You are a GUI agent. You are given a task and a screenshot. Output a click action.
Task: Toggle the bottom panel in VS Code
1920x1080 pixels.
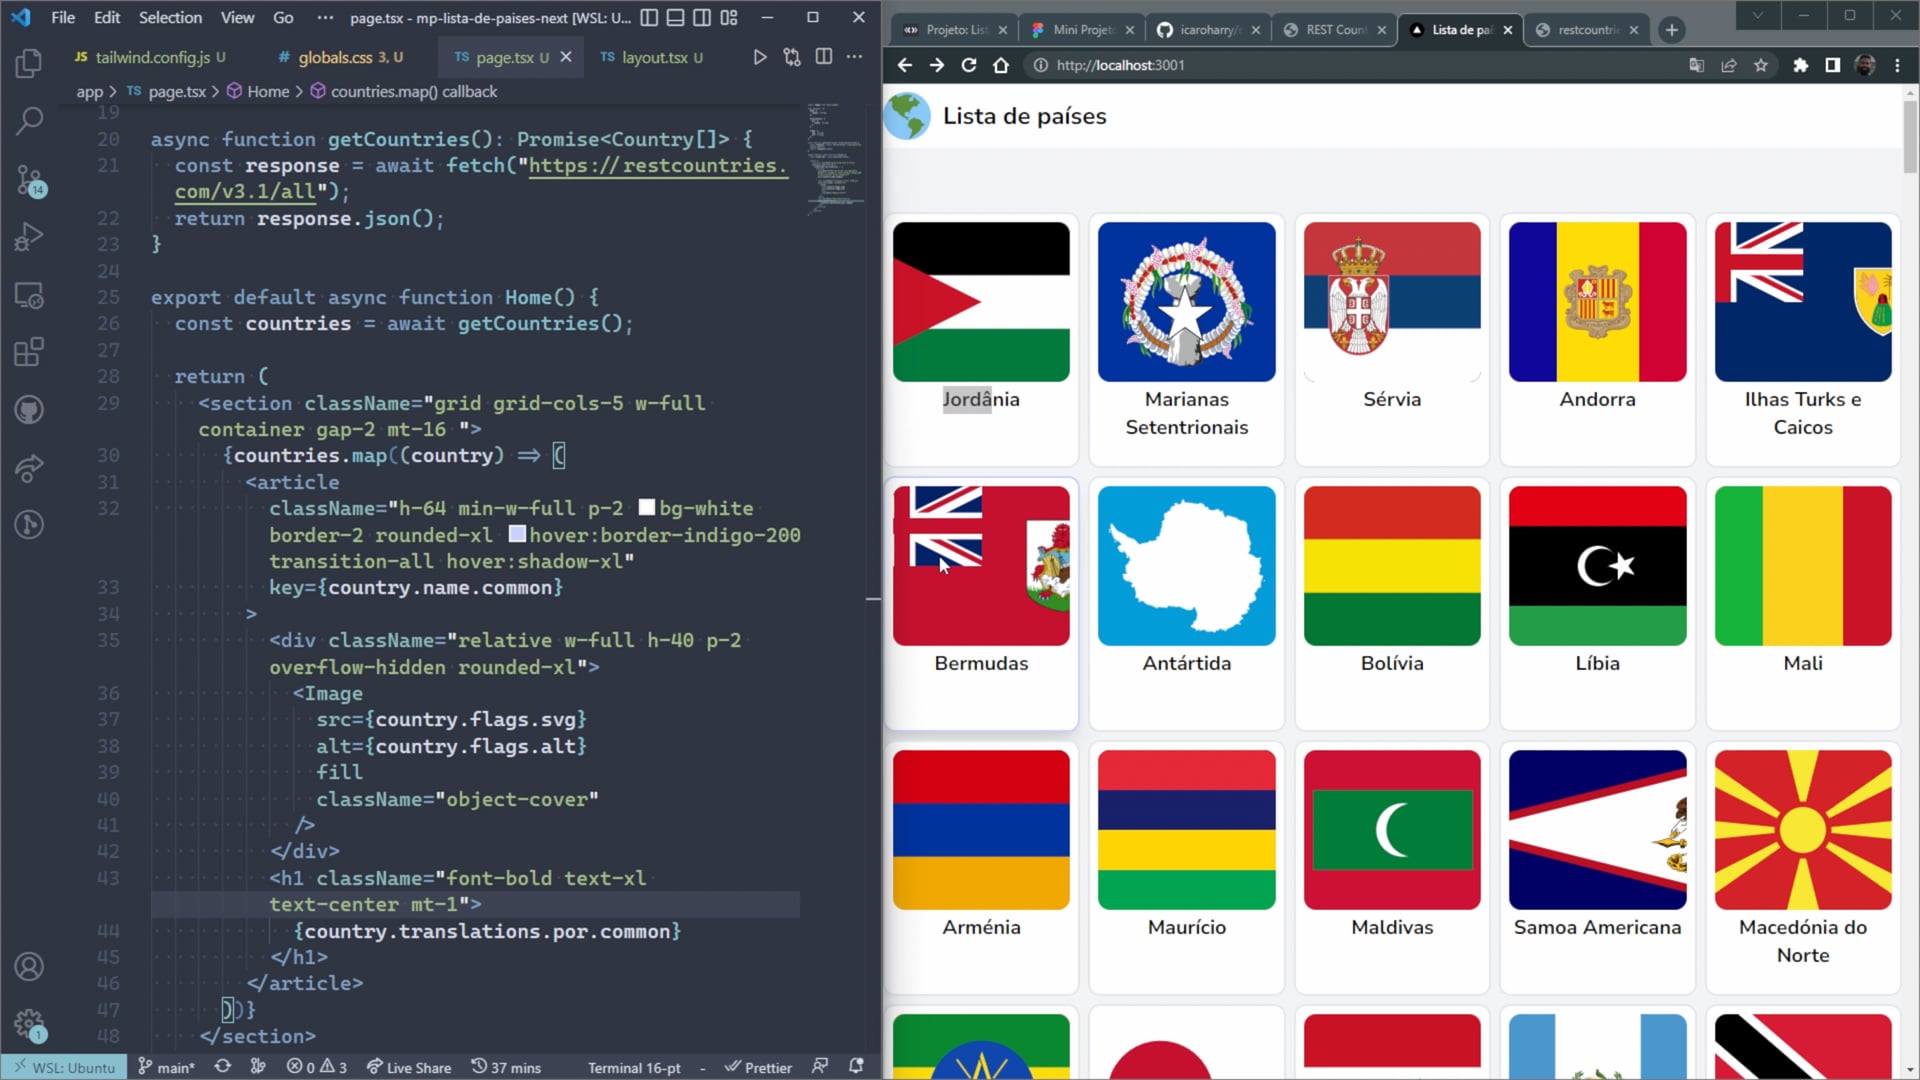(x=676, y=17)
